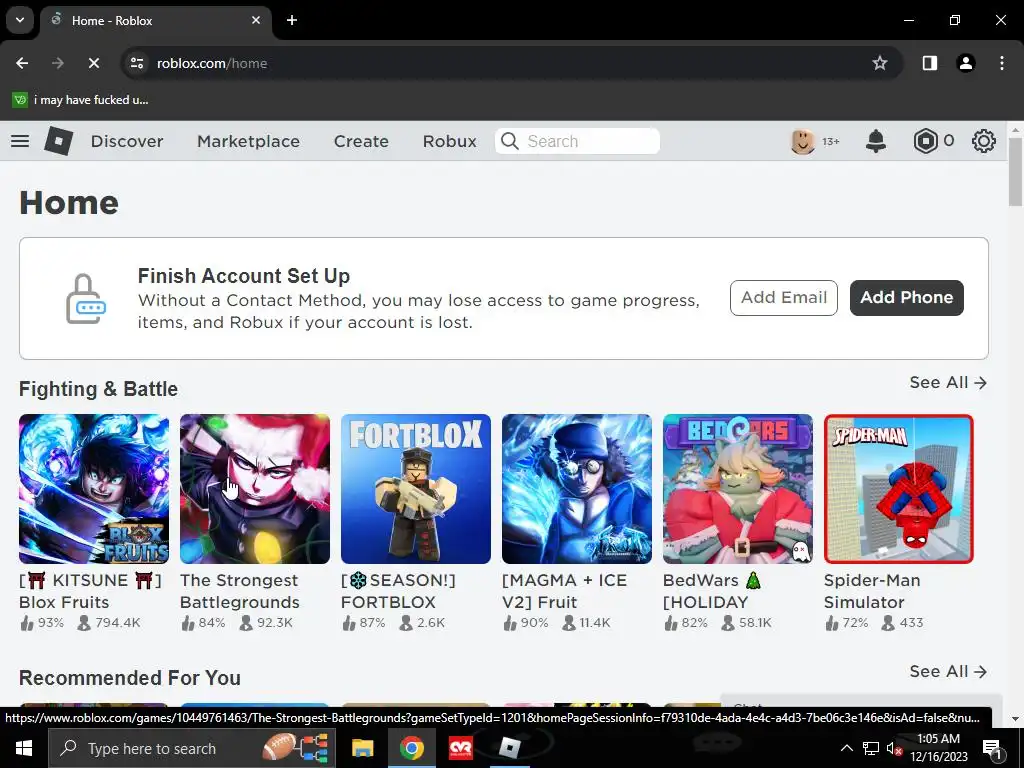Click the Windows taskbar search box
The height and width of the screenshot is (768, 1024).
(x=192, y=748)
